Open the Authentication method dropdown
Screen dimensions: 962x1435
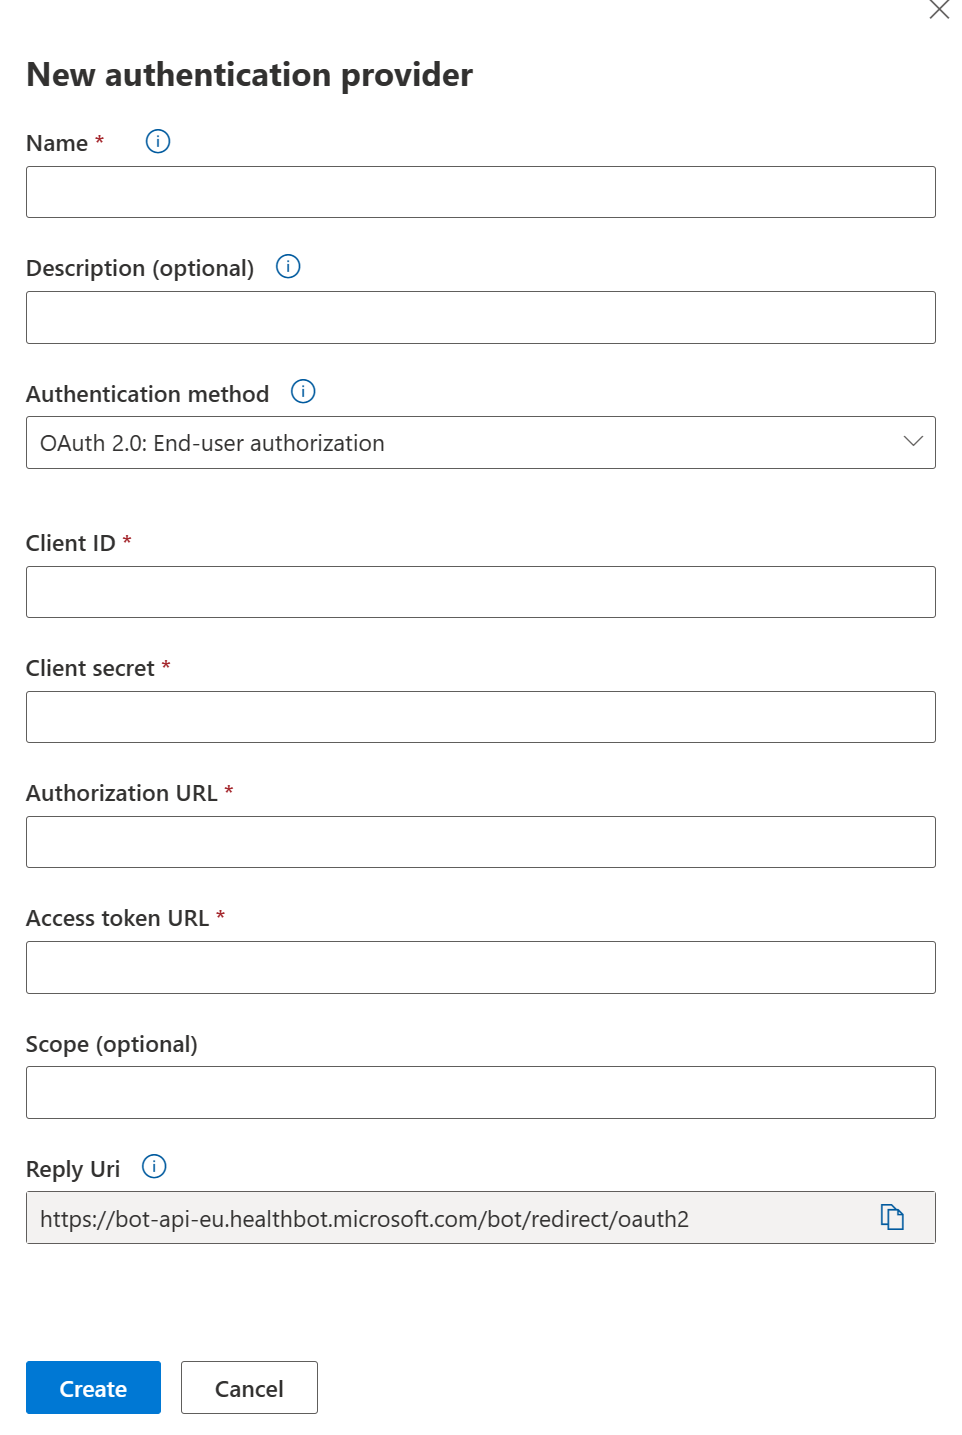[x=481, y=443]
